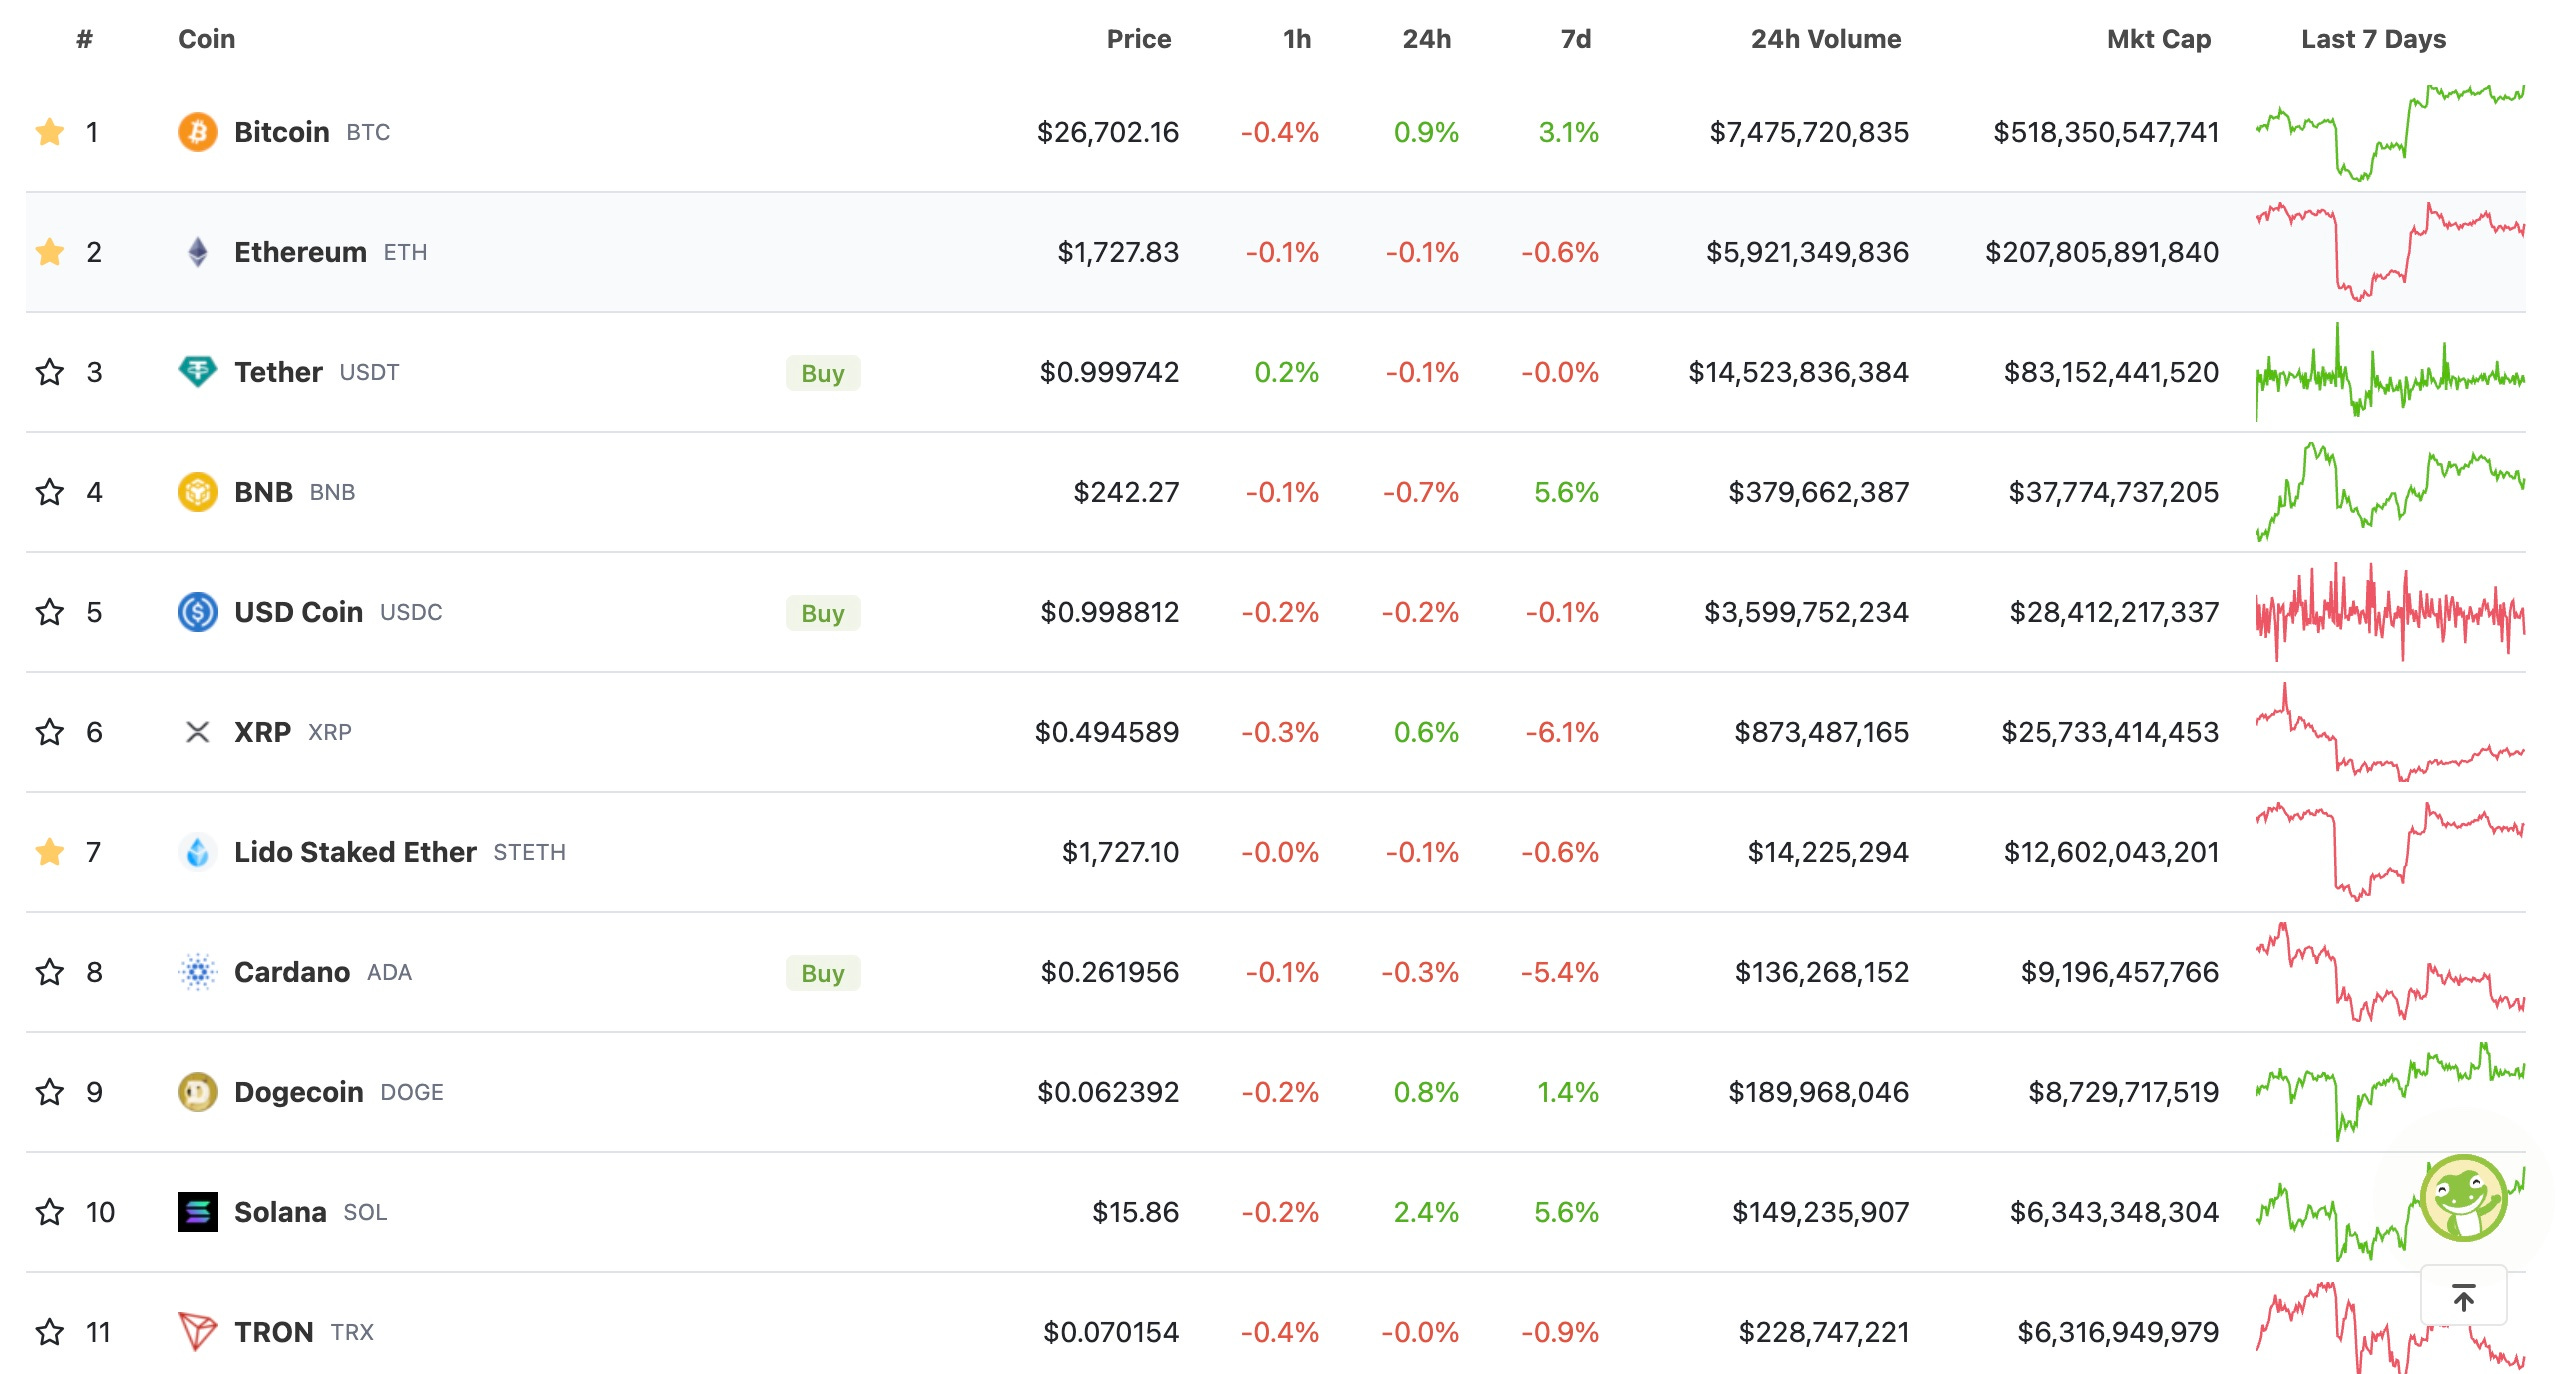
Task: Add Dogecoin to watchlist star
Action: point(49,1092)
